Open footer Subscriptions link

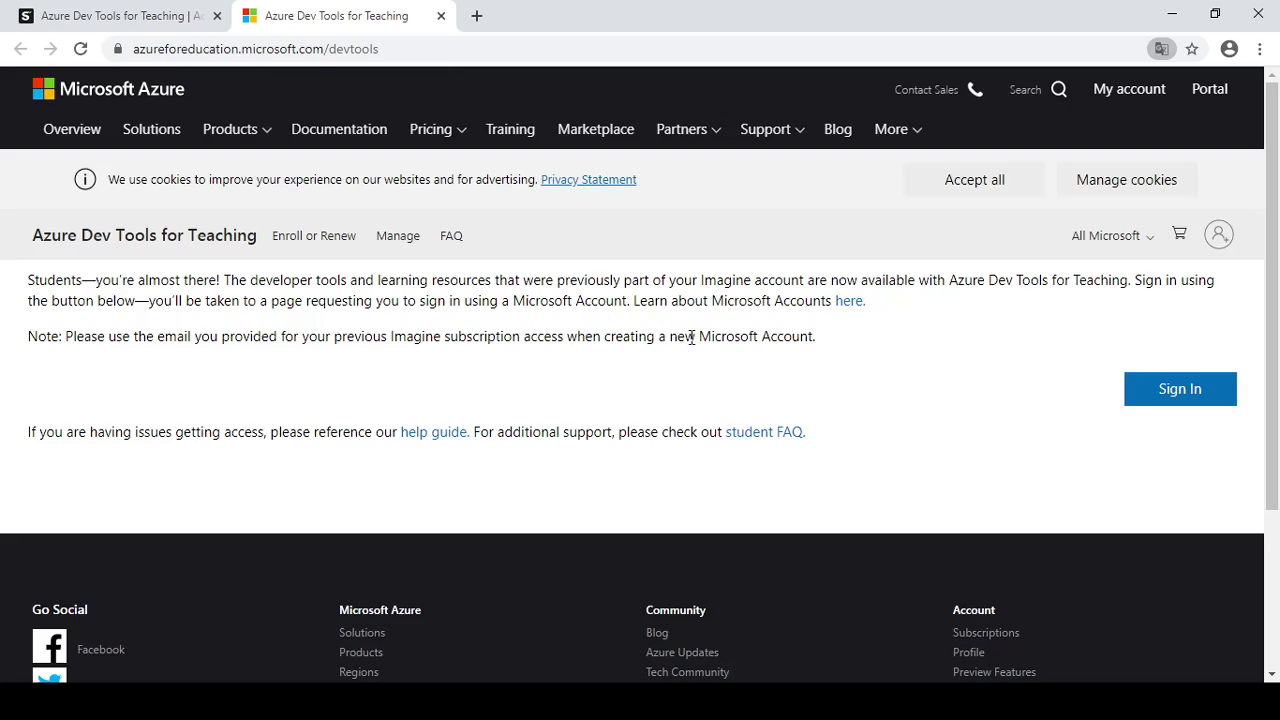986,633
